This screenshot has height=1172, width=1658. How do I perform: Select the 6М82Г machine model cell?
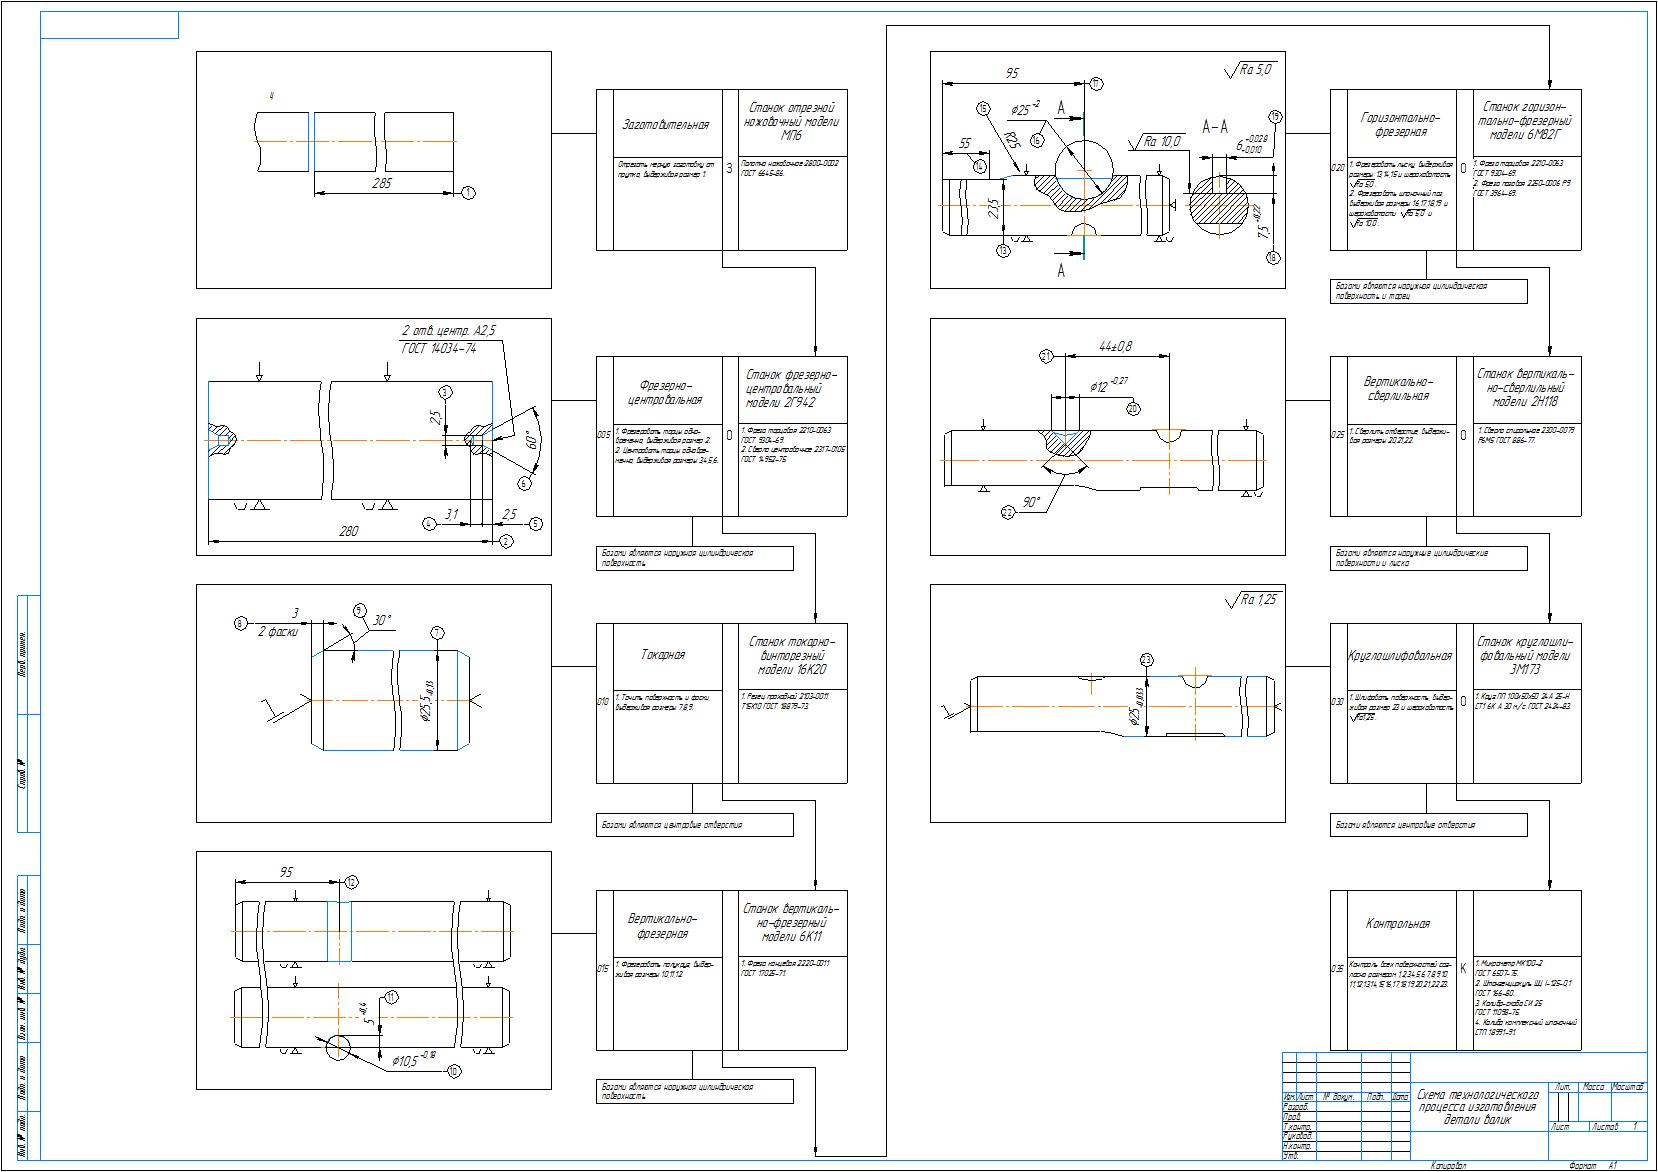[1527, 120]
